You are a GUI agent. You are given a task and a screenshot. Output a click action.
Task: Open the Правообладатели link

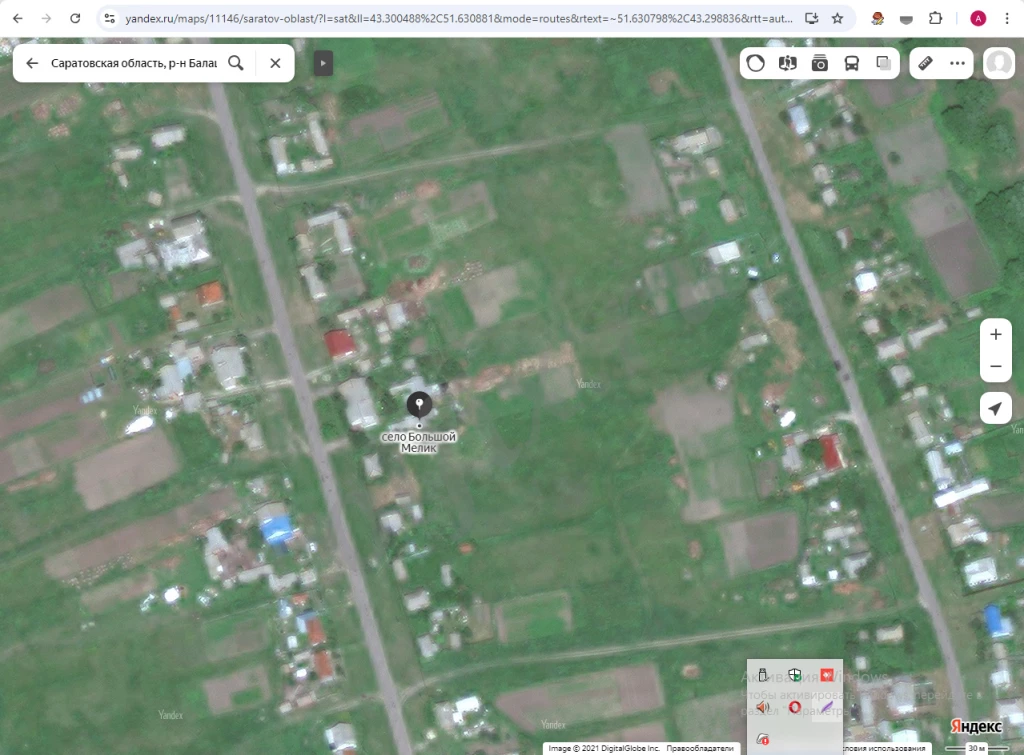[695, 748]
